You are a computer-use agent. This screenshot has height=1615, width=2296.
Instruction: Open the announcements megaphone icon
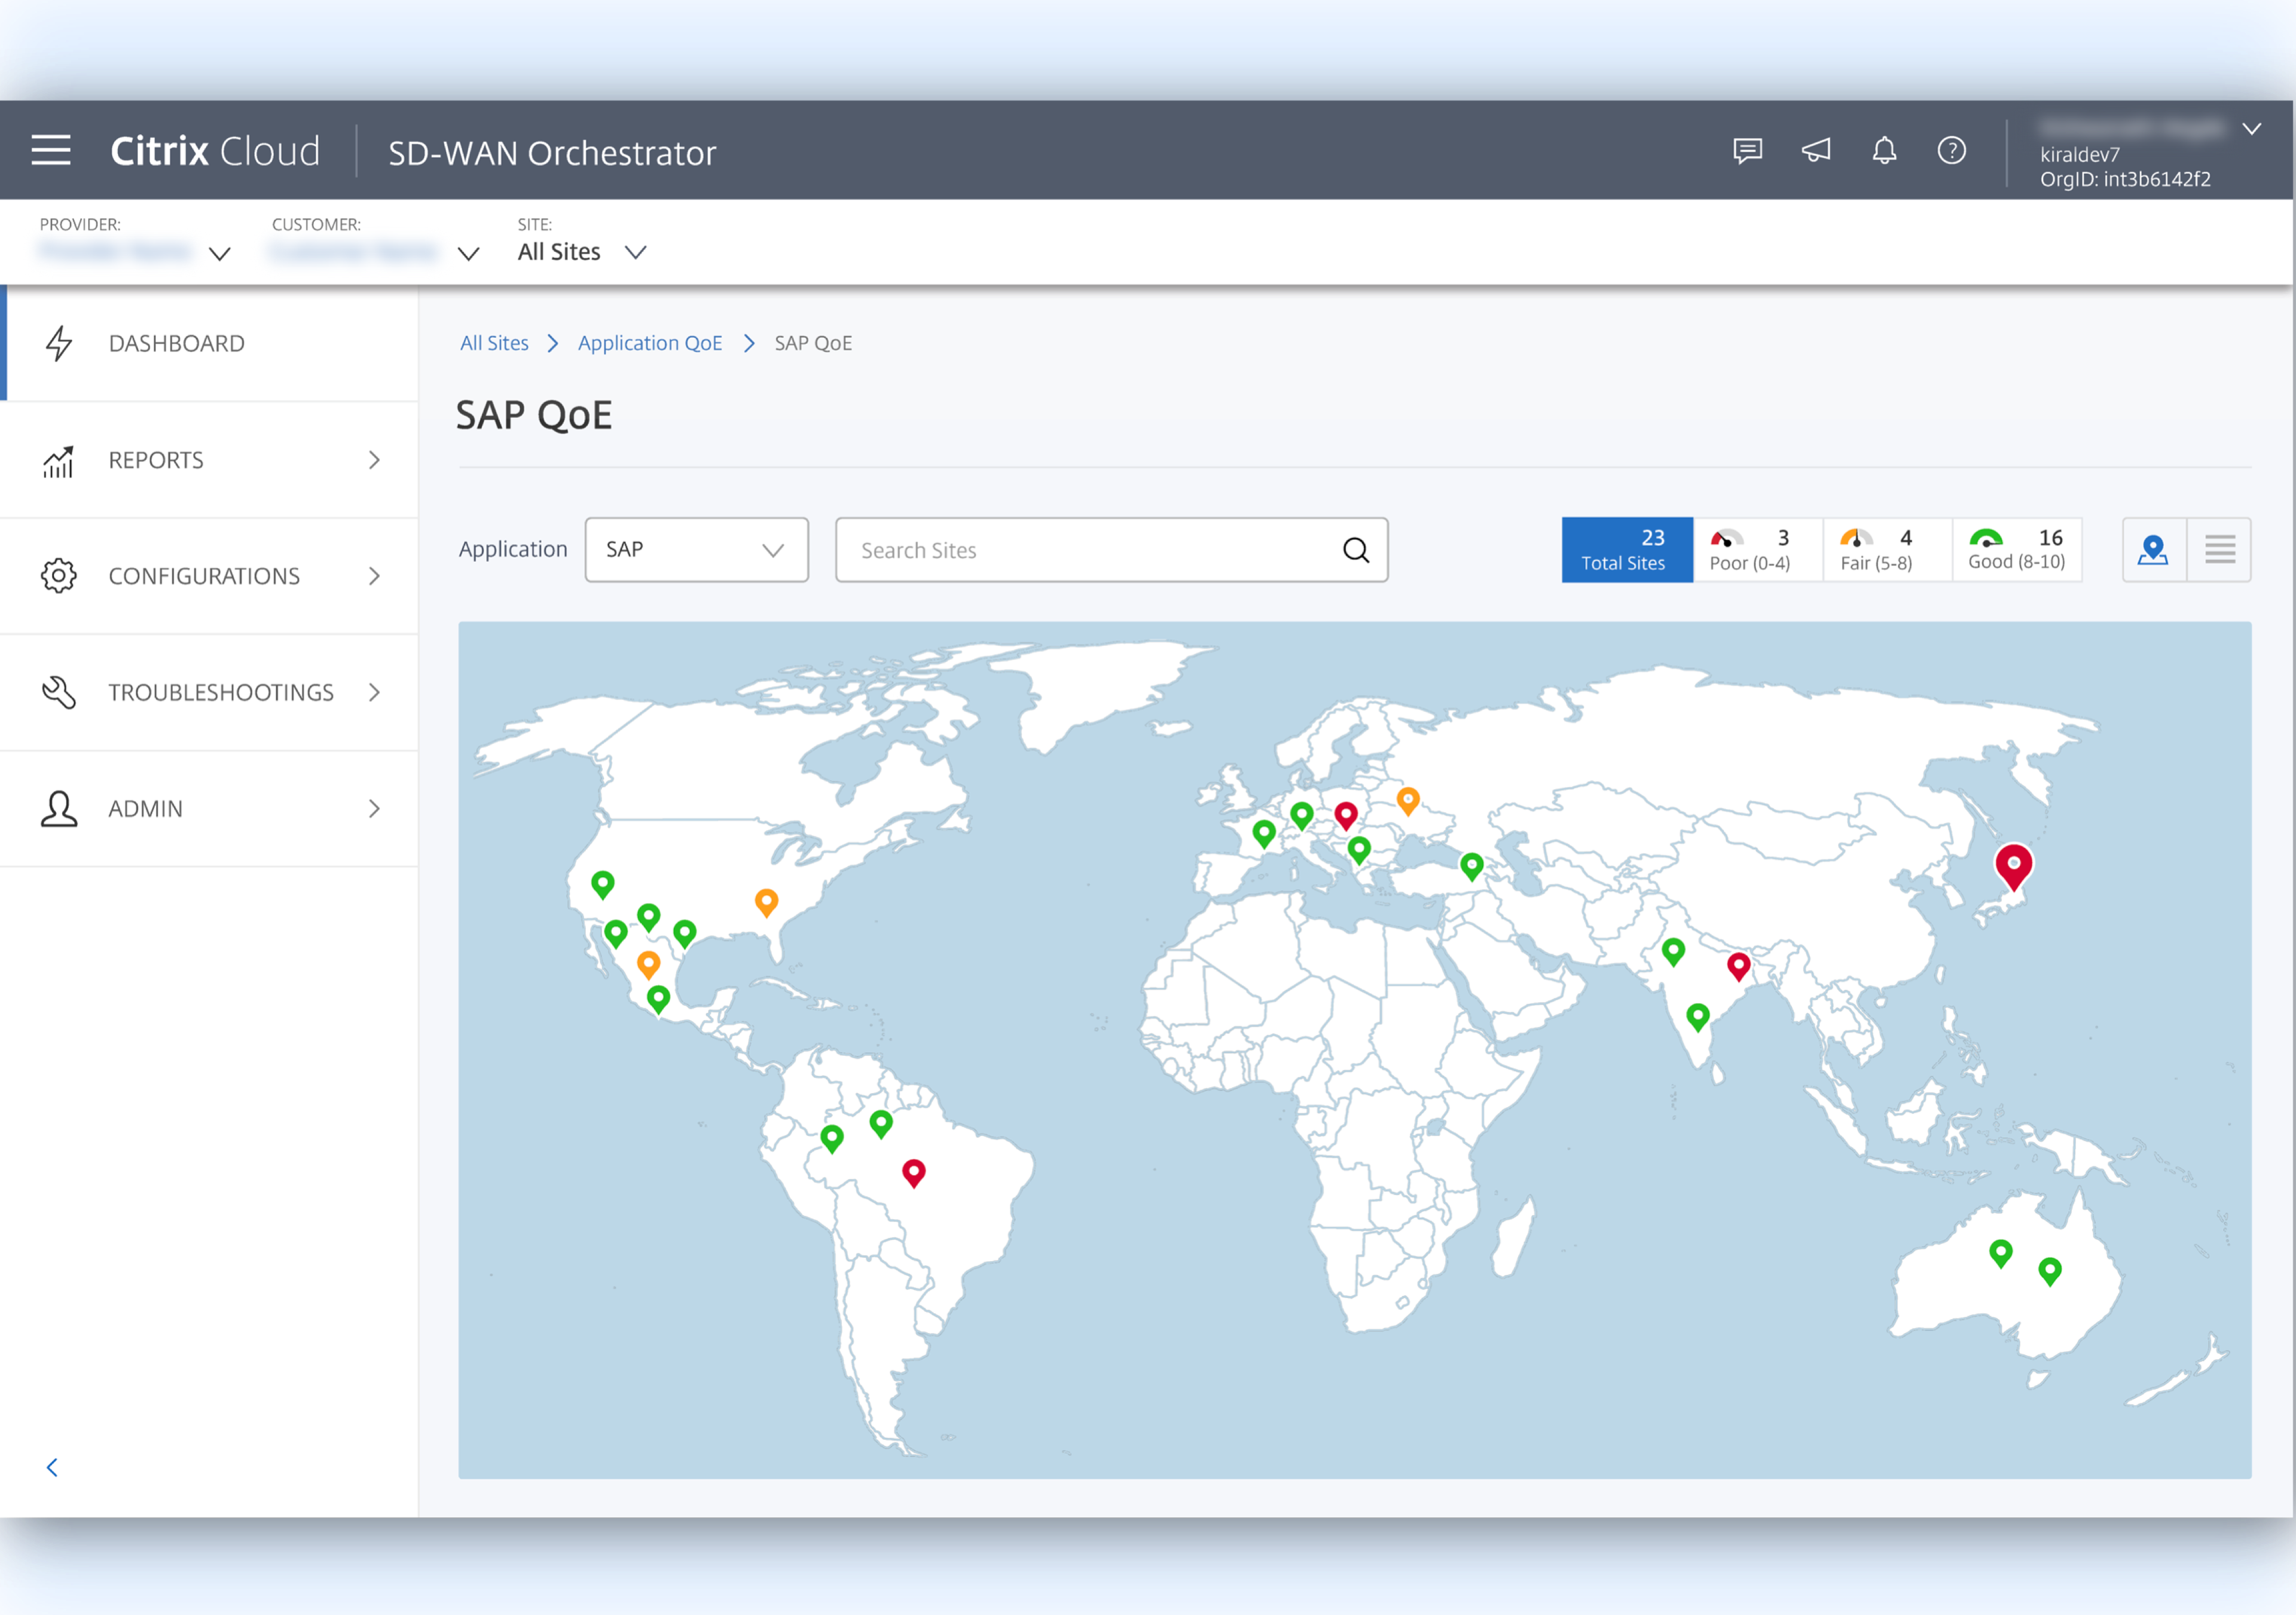tap(1816, 151)
